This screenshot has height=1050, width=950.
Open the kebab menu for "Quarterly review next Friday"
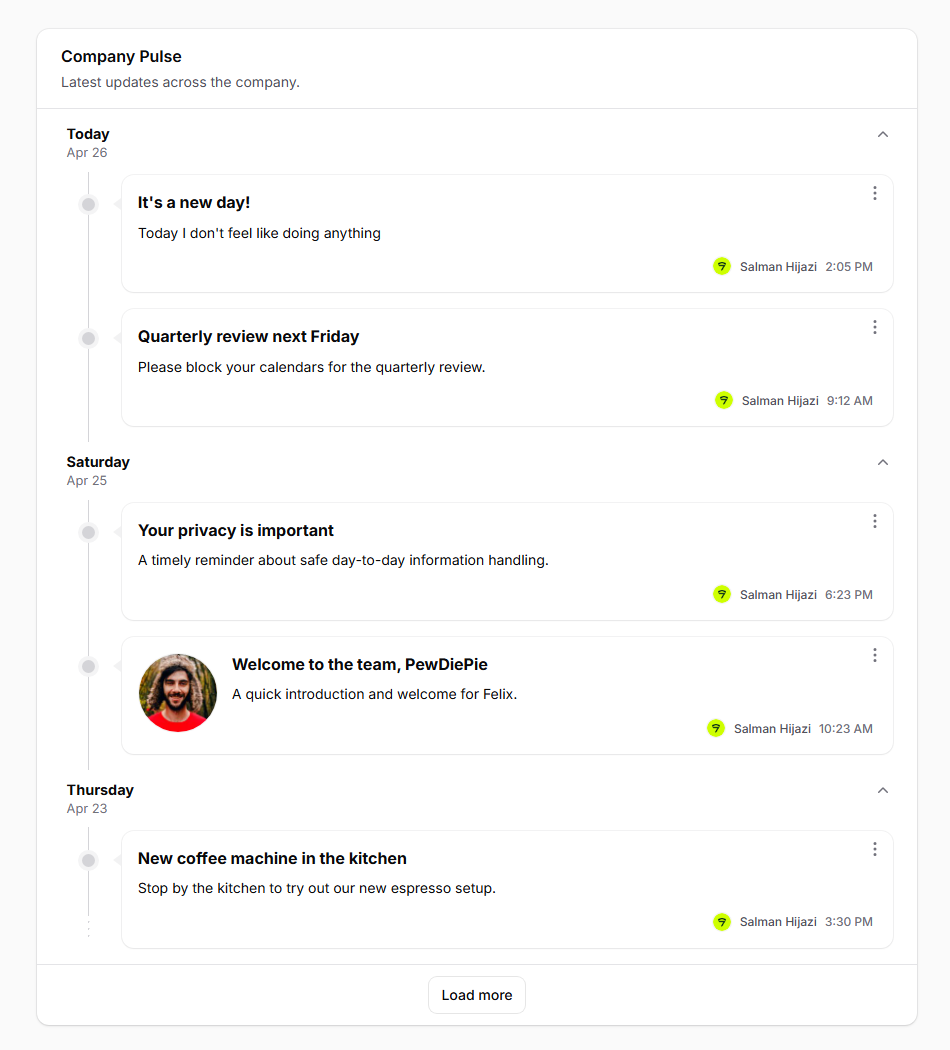pos(875,327)
